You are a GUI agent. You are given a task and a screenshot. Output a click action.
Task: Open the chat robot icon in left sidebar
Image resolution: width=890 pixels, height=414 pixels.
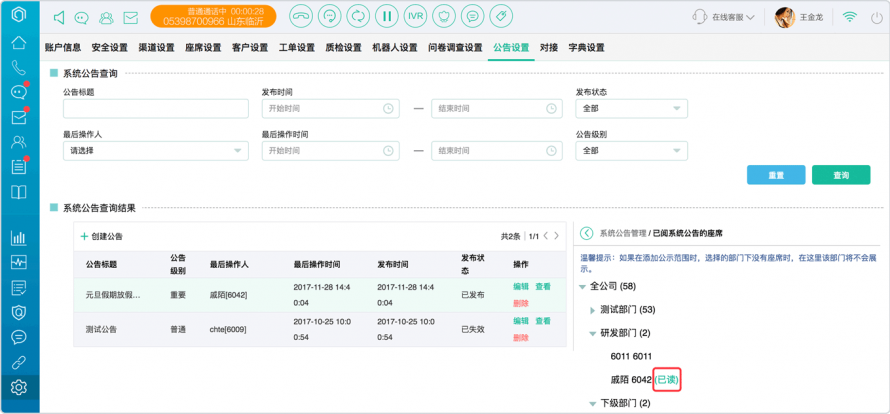pyautogui.click(x=19, y=92)
